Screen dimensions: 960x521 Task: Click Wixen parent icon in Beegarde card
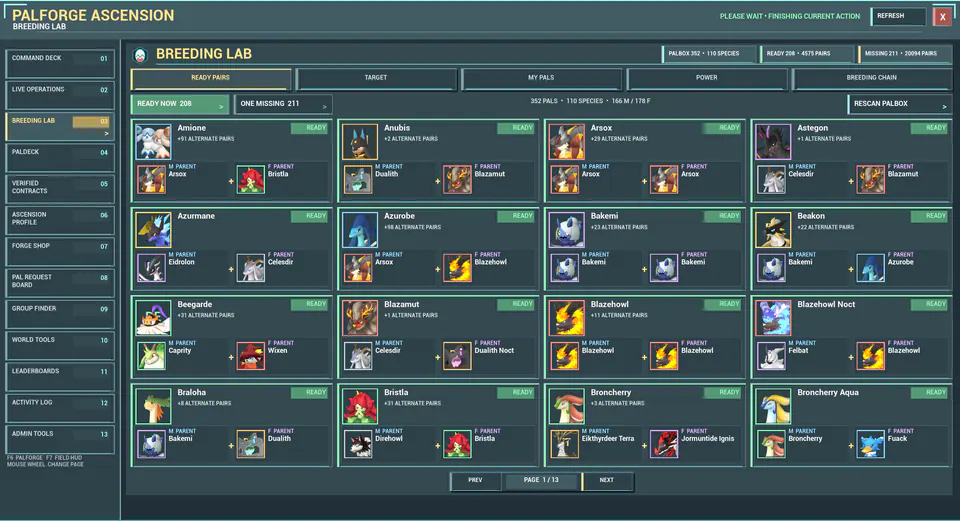pyautogui.click(x=250, y=356)
